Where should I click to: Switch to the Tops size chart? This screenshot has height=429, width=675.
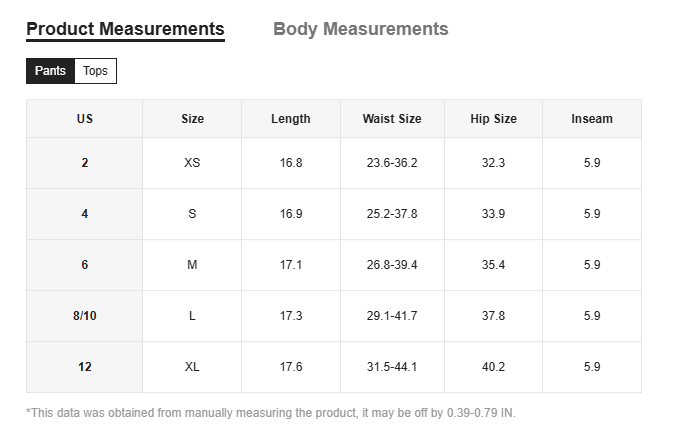(x=95, y=71)
